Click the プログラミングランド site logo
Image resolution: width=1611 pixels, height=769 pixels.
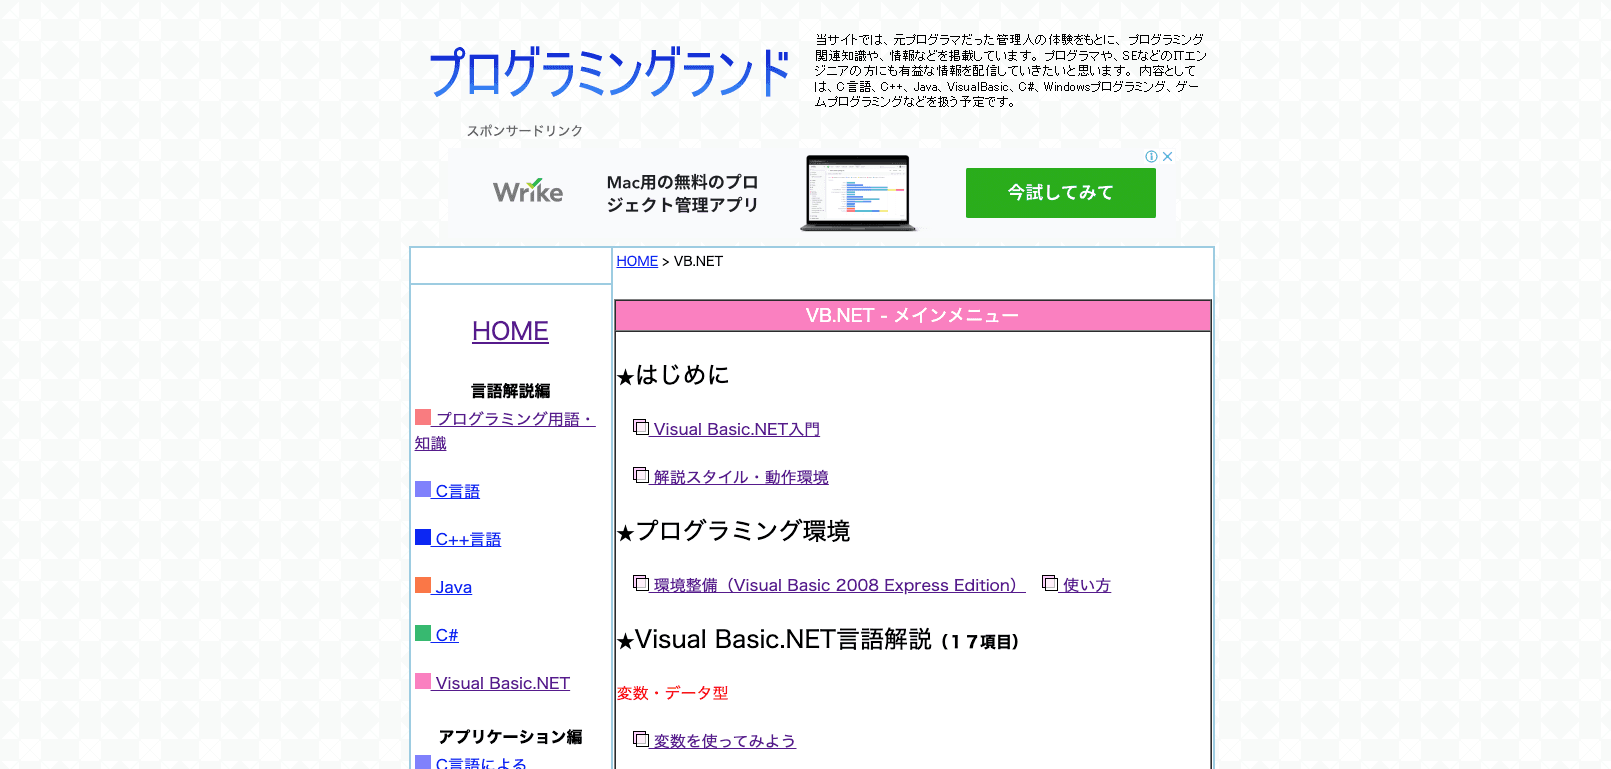coord(609,73)
